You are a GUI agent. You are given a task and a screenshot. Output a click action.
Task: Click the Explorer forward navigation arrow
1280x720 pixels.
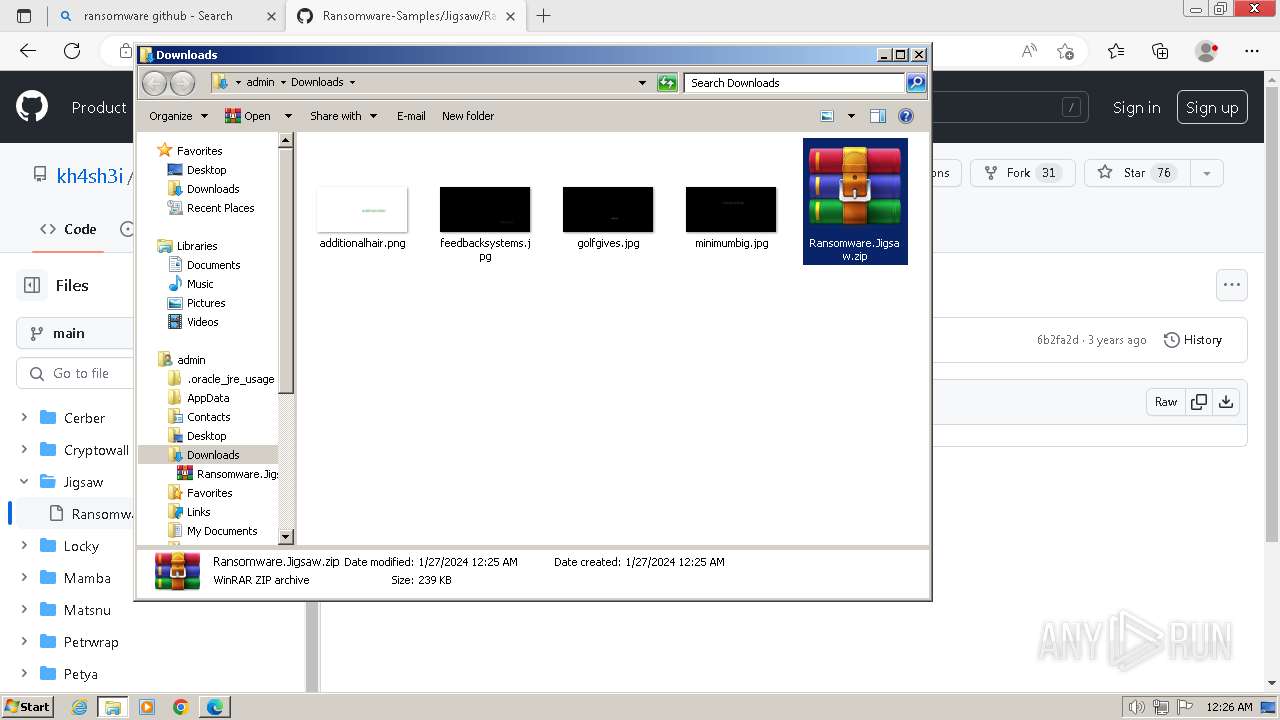click(182, 83)
